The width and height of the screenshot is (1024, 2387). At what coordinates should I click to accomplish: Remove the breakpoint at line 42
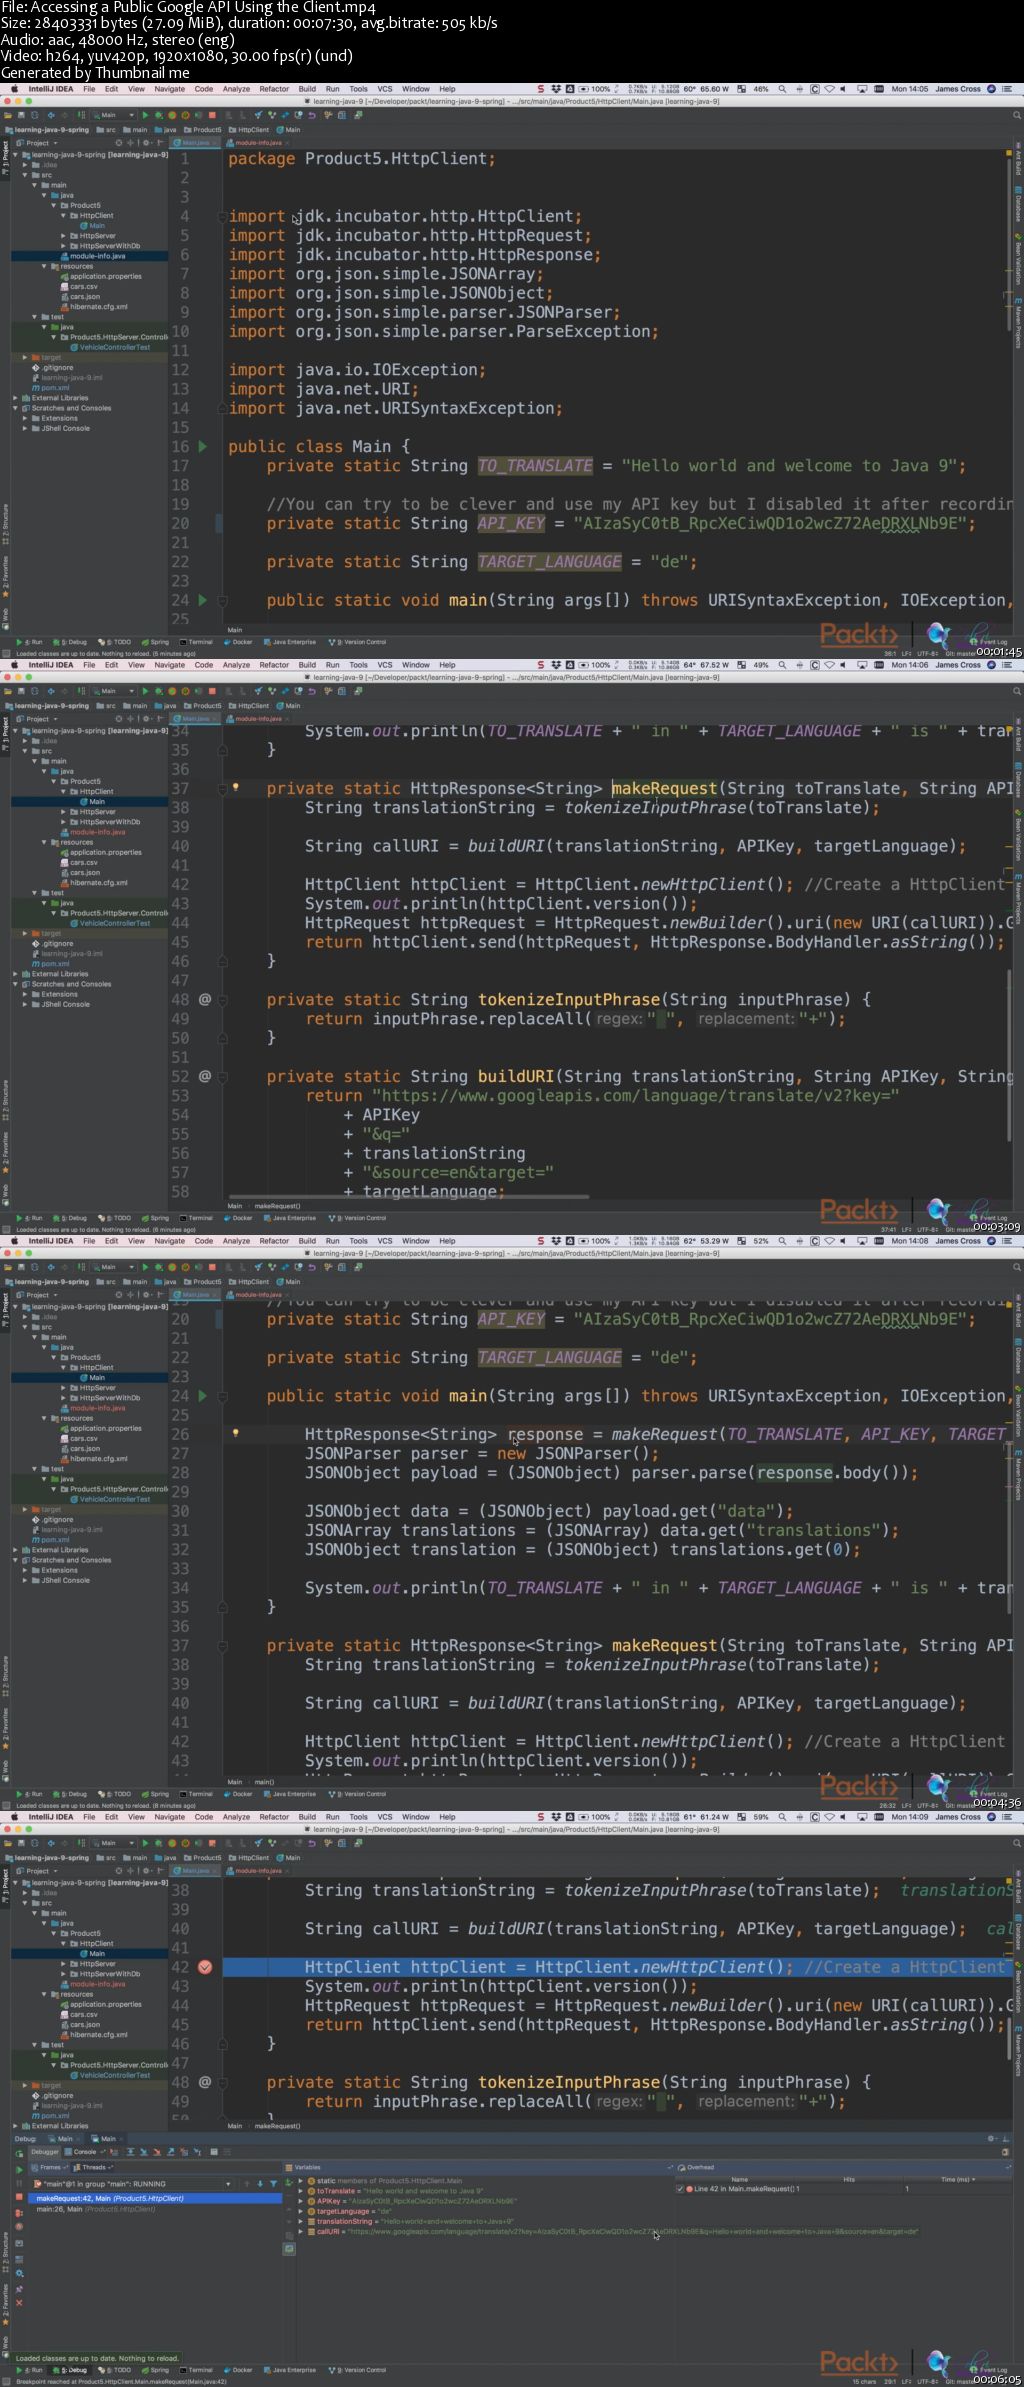[x=205, y=1967]
